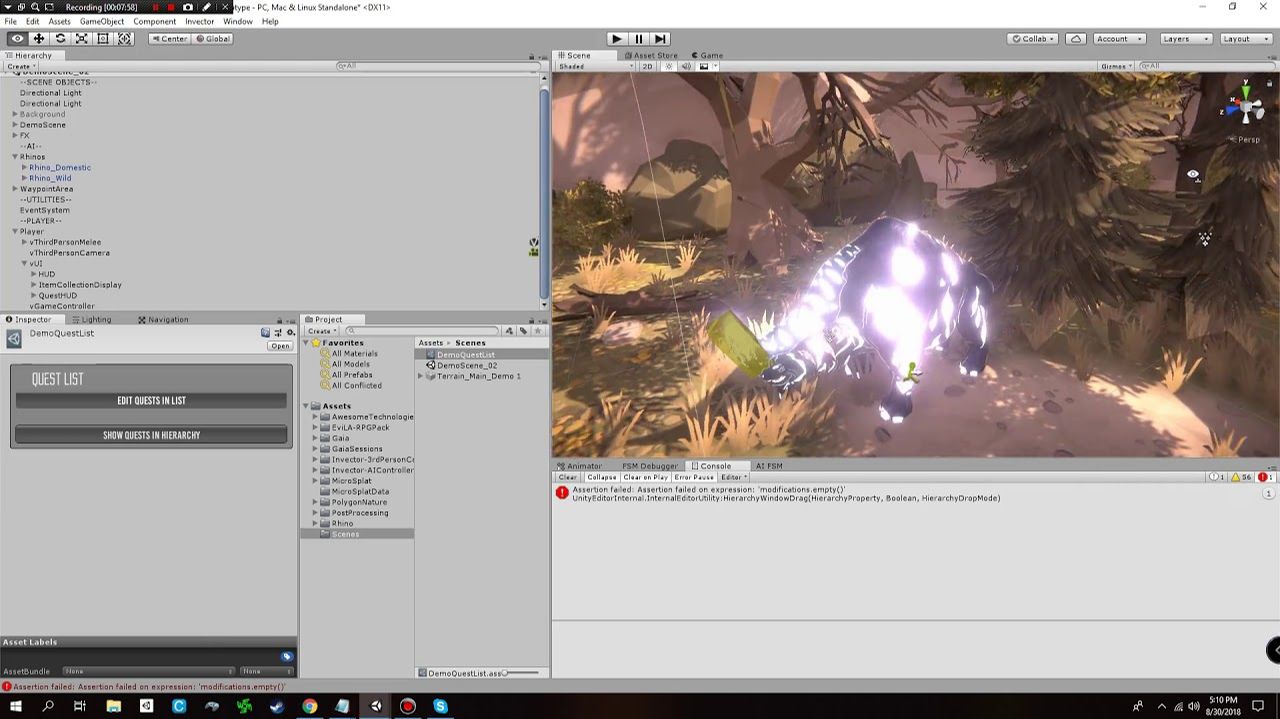Select the Scale tool in toolbar
This screenshot has width=1280, height=719.
coord(82,39)
